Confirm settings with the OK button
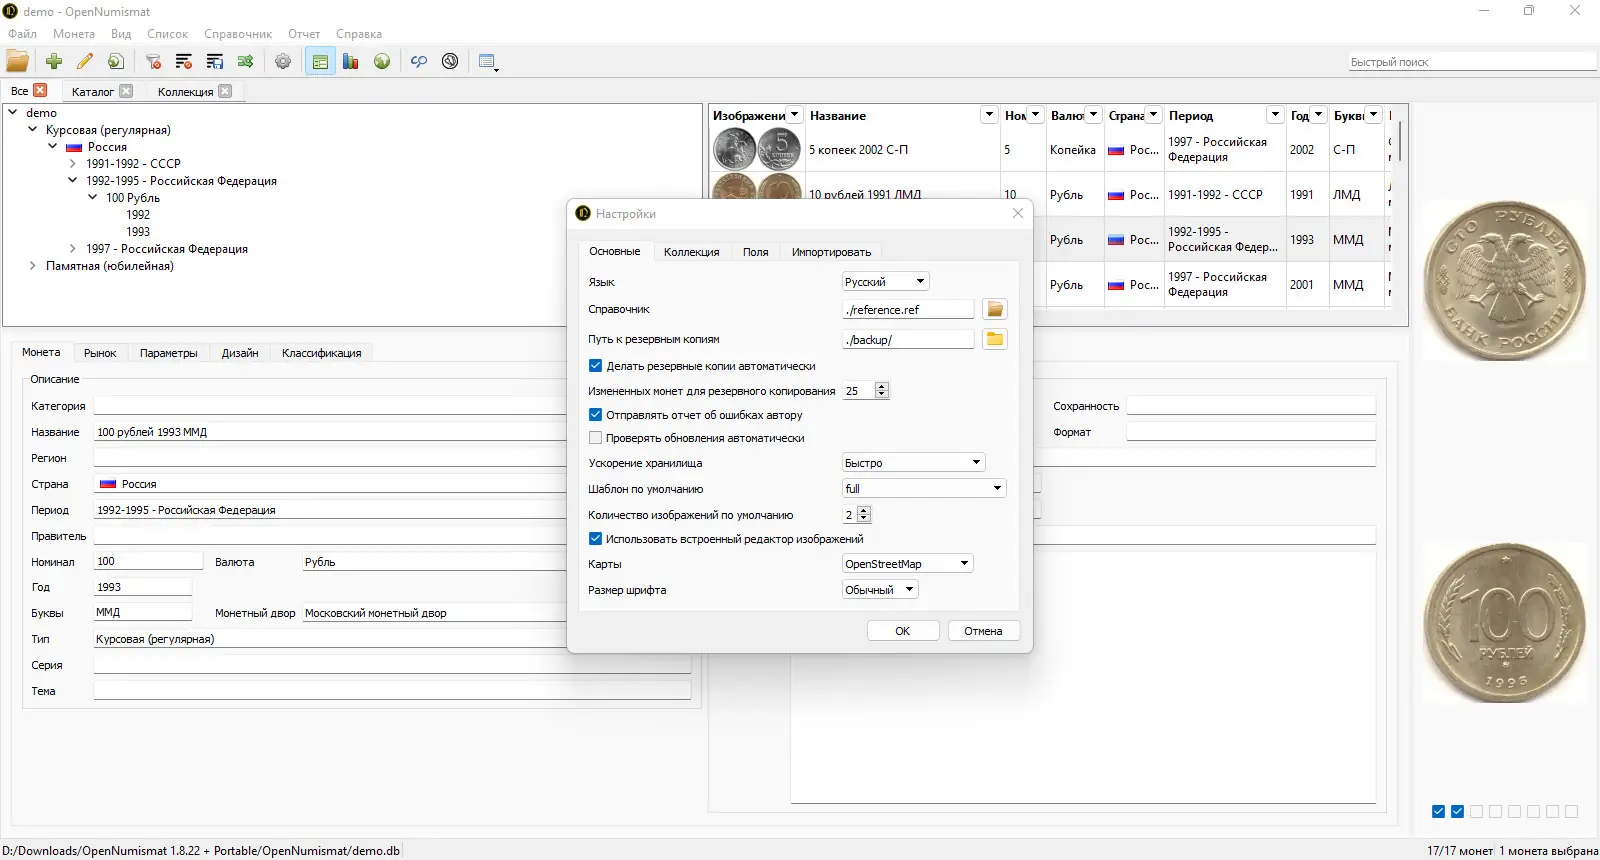The height and width of the screenshot is (860, 1600). [903, 631]
